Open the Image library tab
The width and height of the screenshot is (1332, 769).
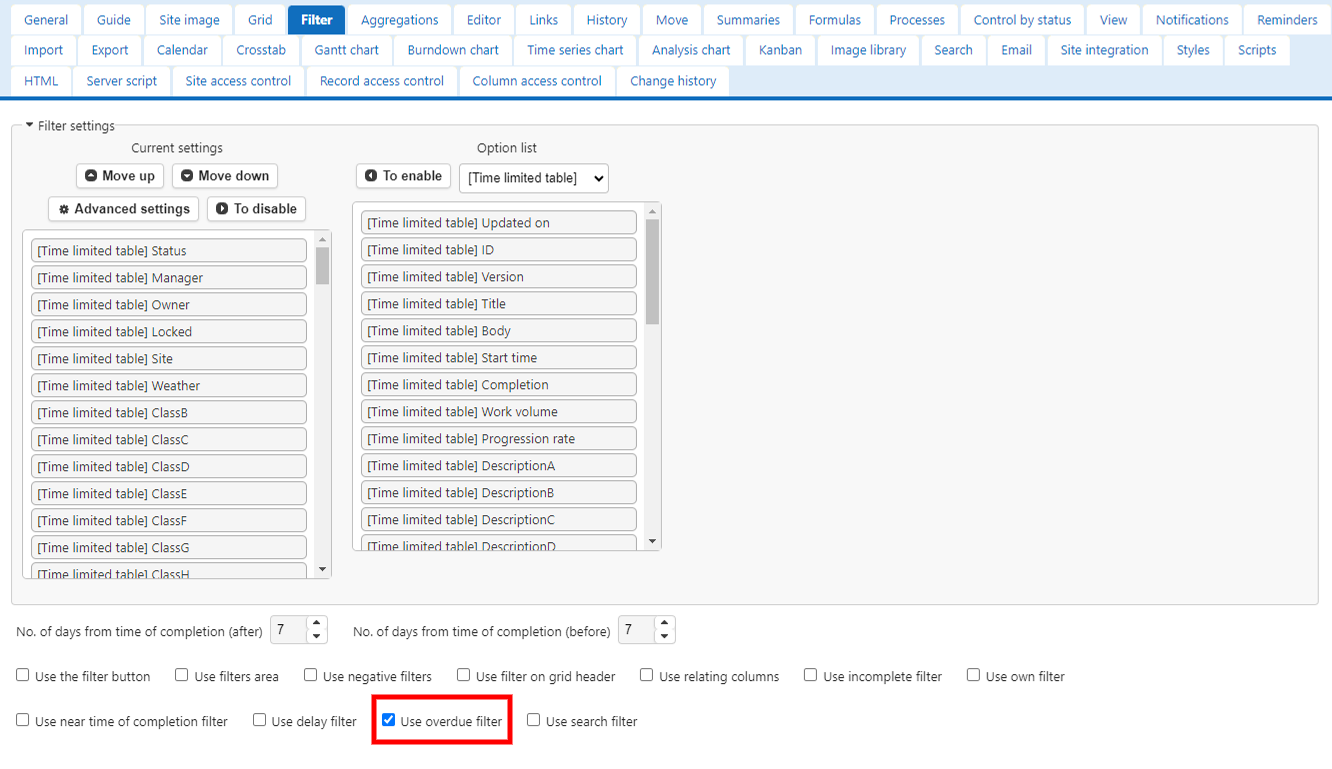click(868, 50)
